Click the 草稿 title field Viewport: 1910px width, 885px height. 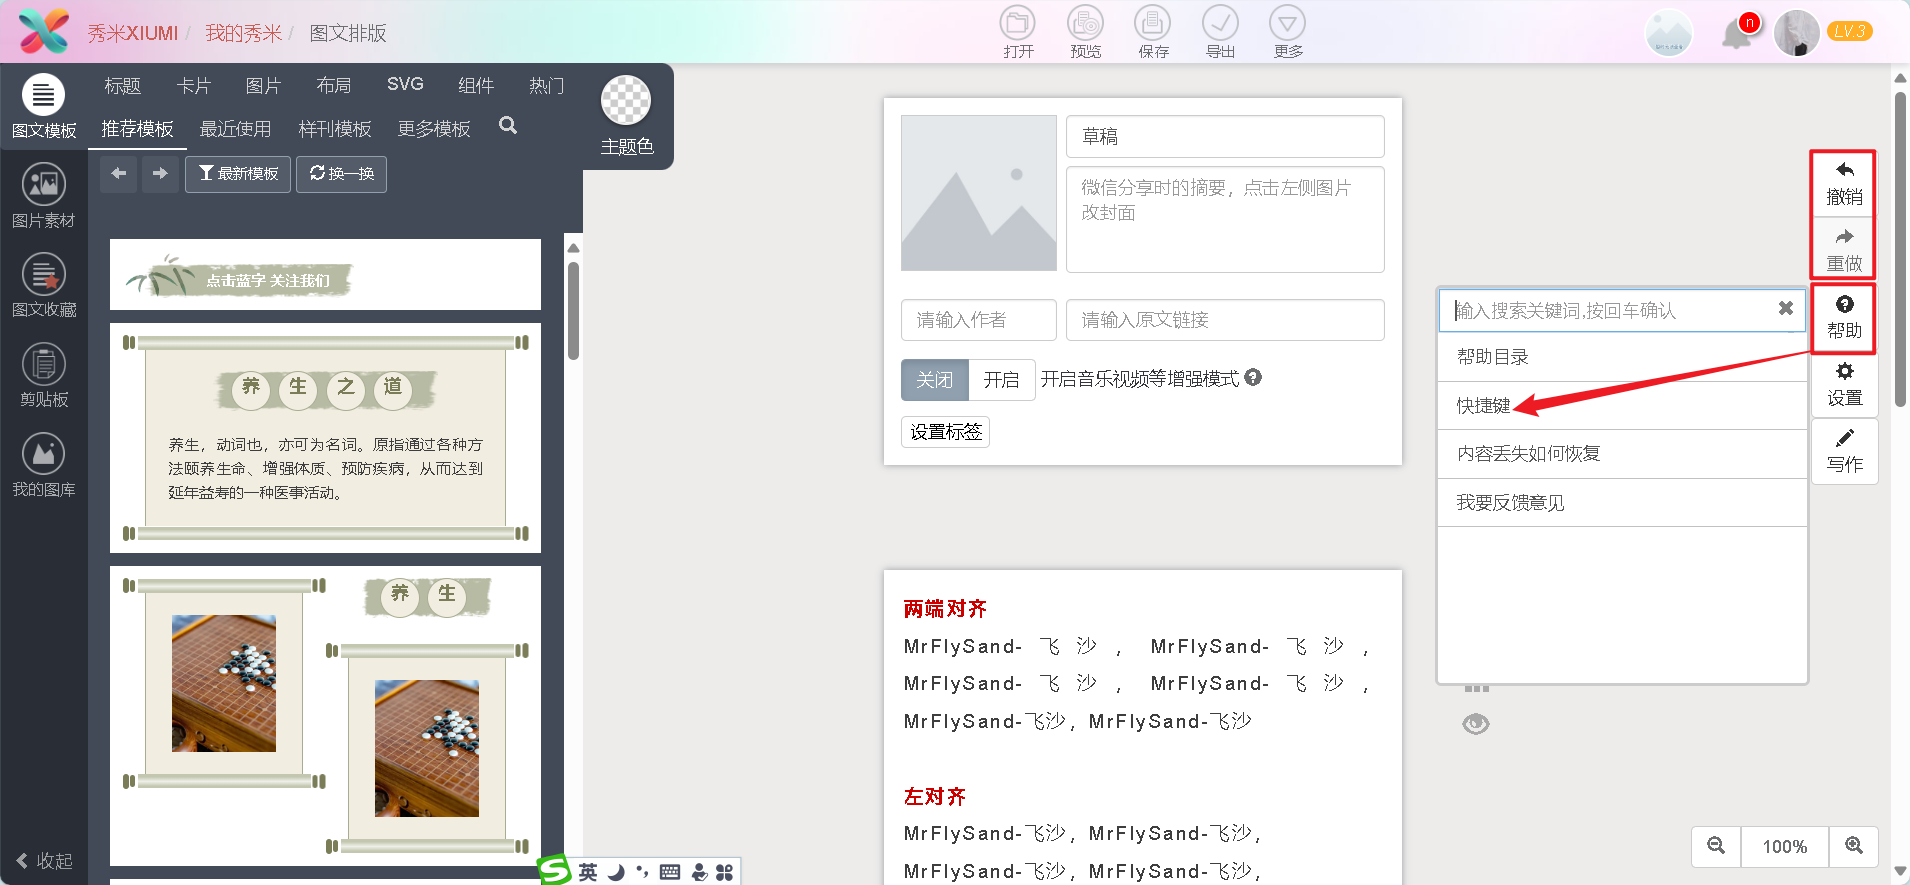pyautogui.click(x=1225, y=136)
